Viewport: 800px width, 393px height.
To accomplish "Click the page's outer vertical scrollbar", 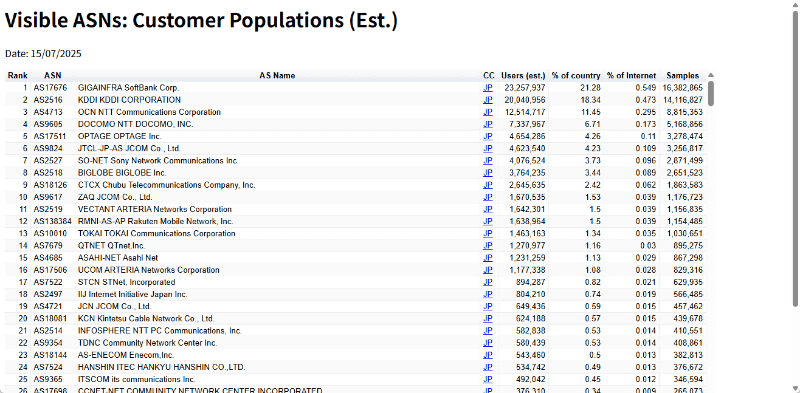I will [x=795, y=158].
